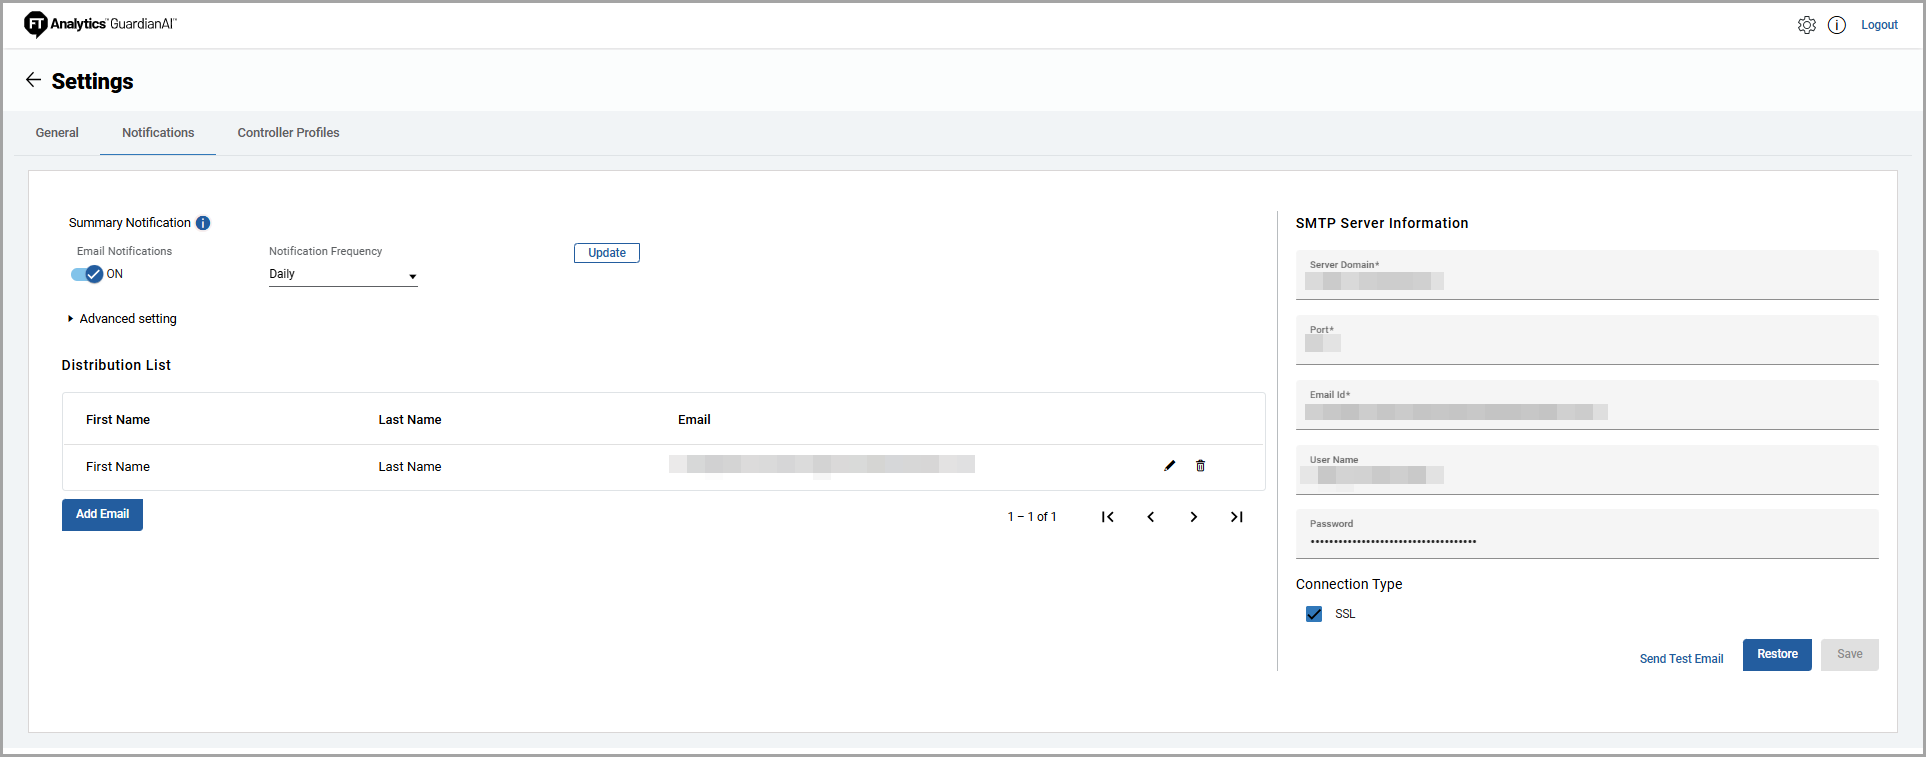Viewport: 1926px width, 757px height.
Task: Edit the distribution list entry with pencil
Action: (x=1169, y=466)
